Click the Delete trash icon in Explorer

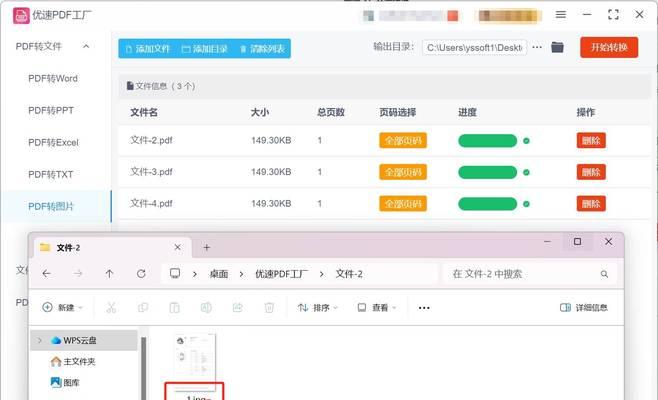(269, 308)
